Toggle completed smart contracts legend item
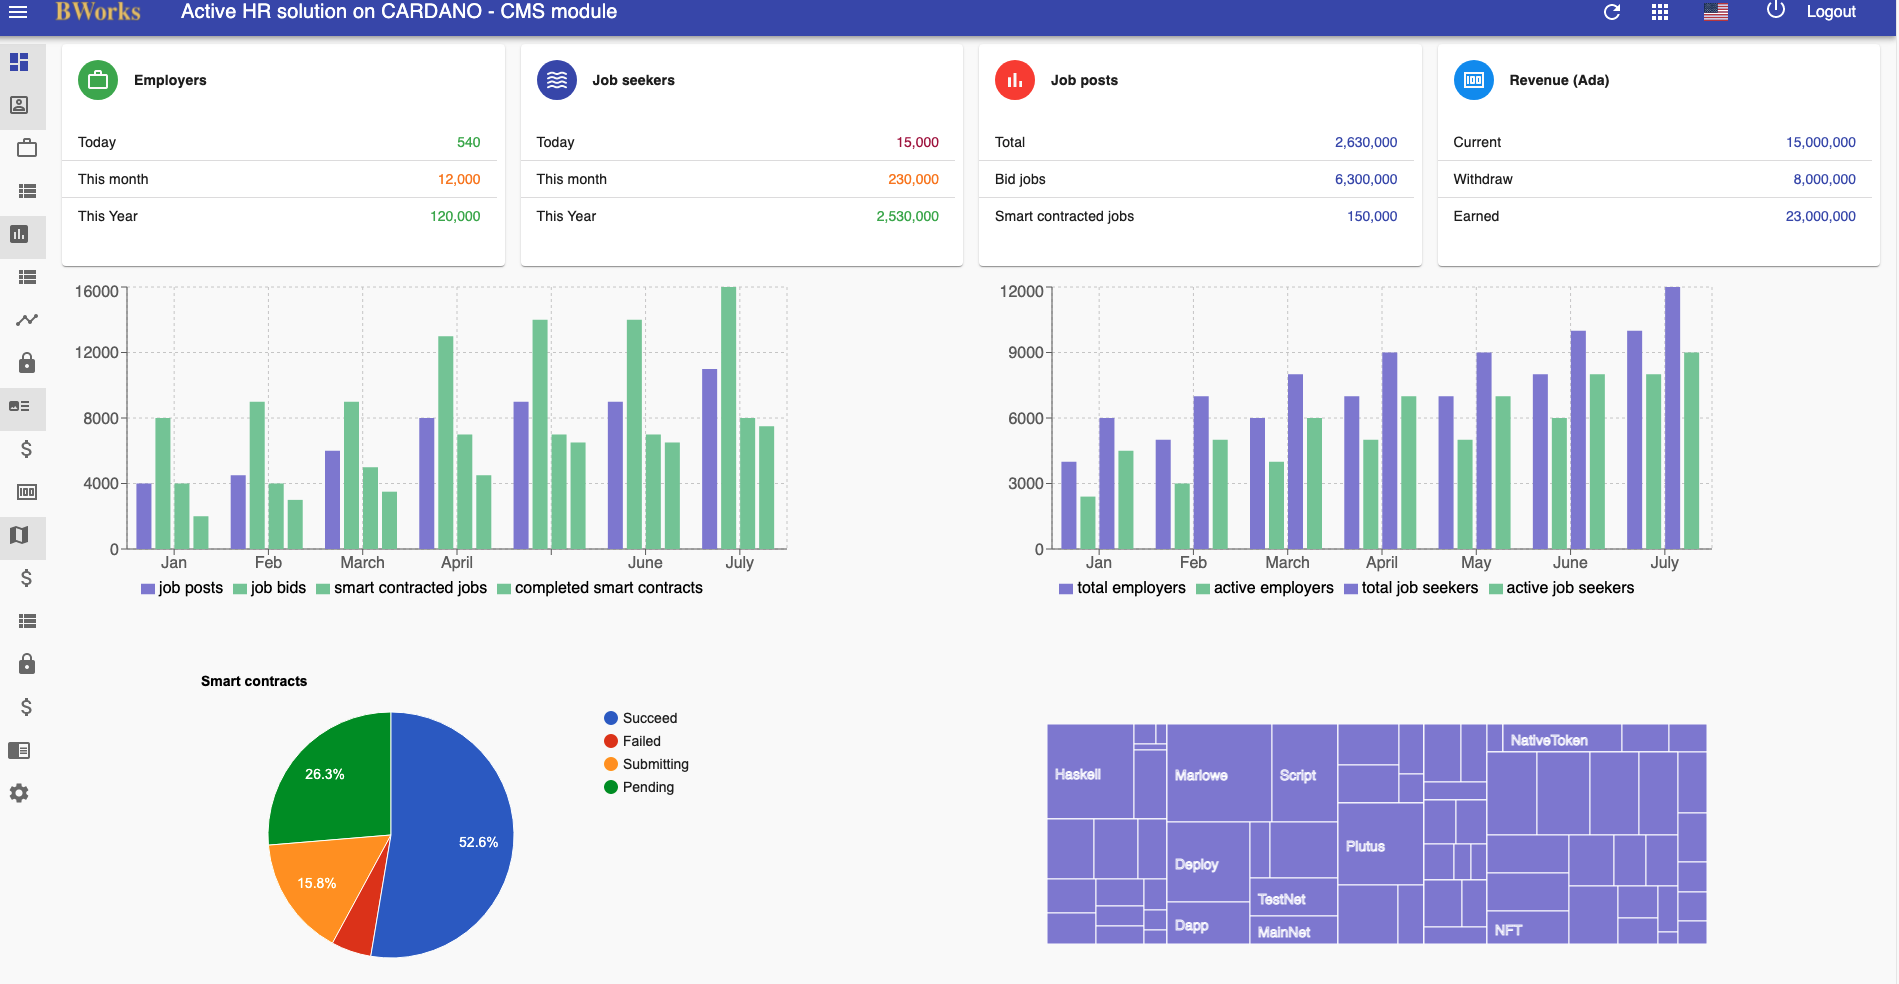This screenshot has height=984, width=1899. tap(600, 588)
